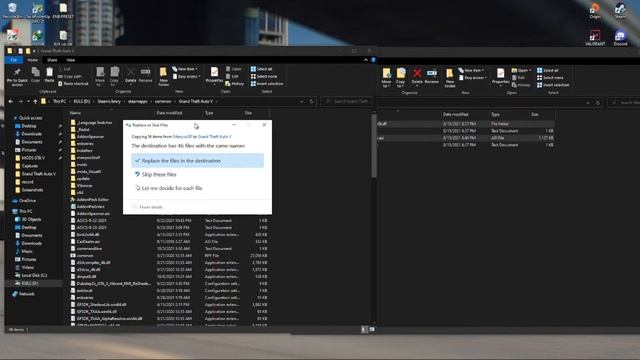The height and width of the screenshot is (360, 640).
Task: Open the File tab in left window
Action: click(14, 60)
